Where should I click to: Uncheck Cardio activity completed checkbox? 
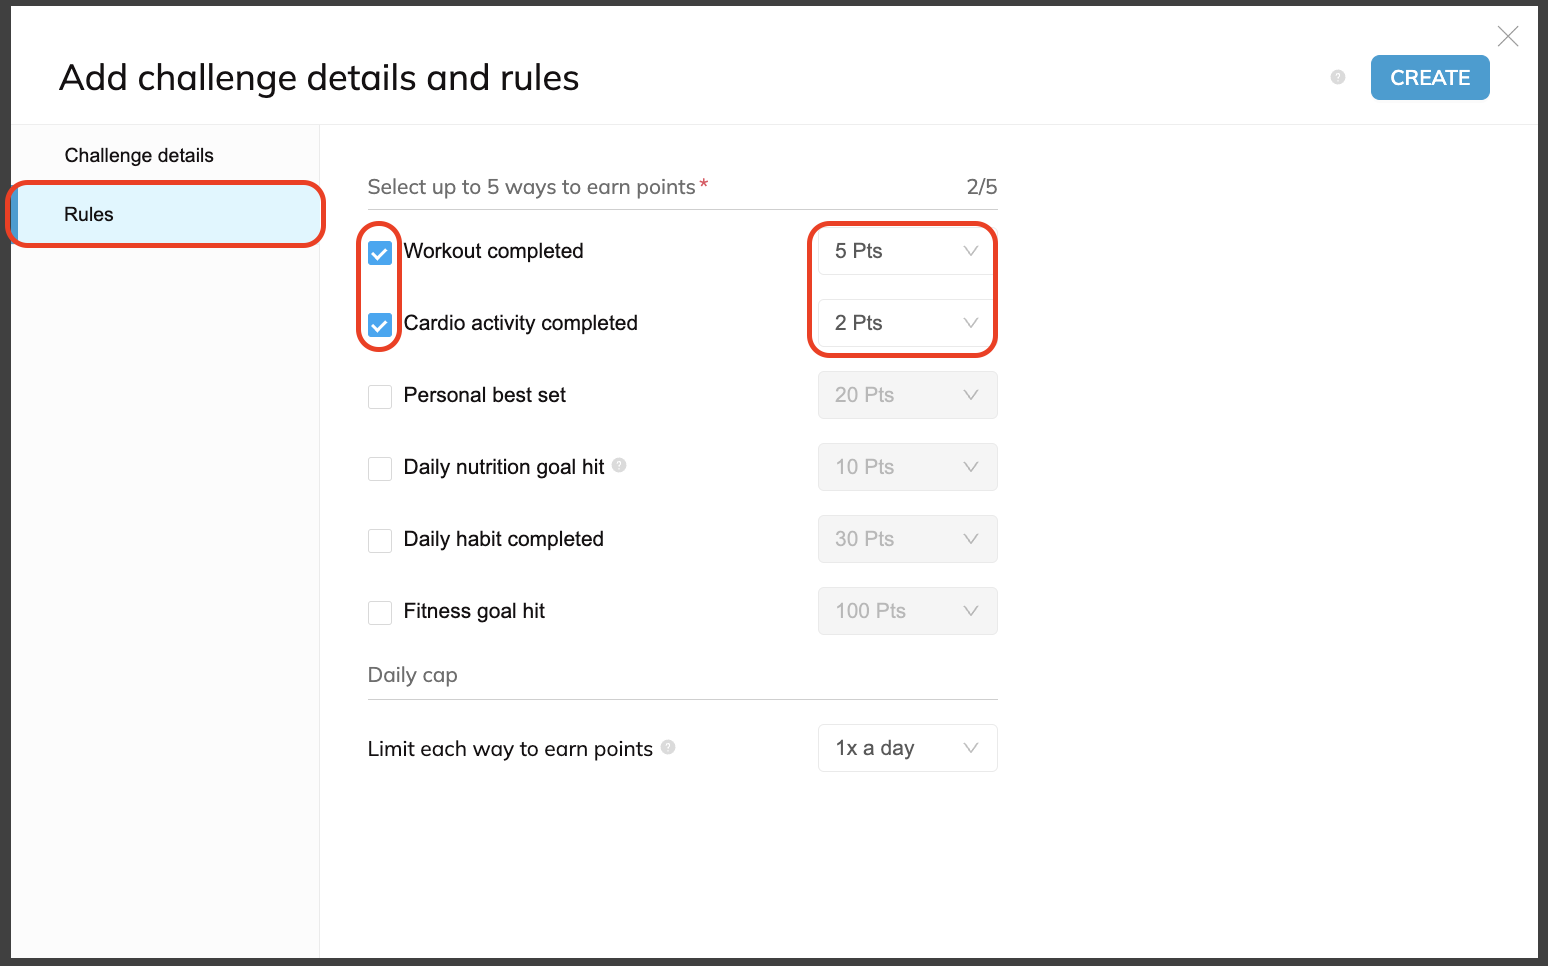tap(380, 325)
